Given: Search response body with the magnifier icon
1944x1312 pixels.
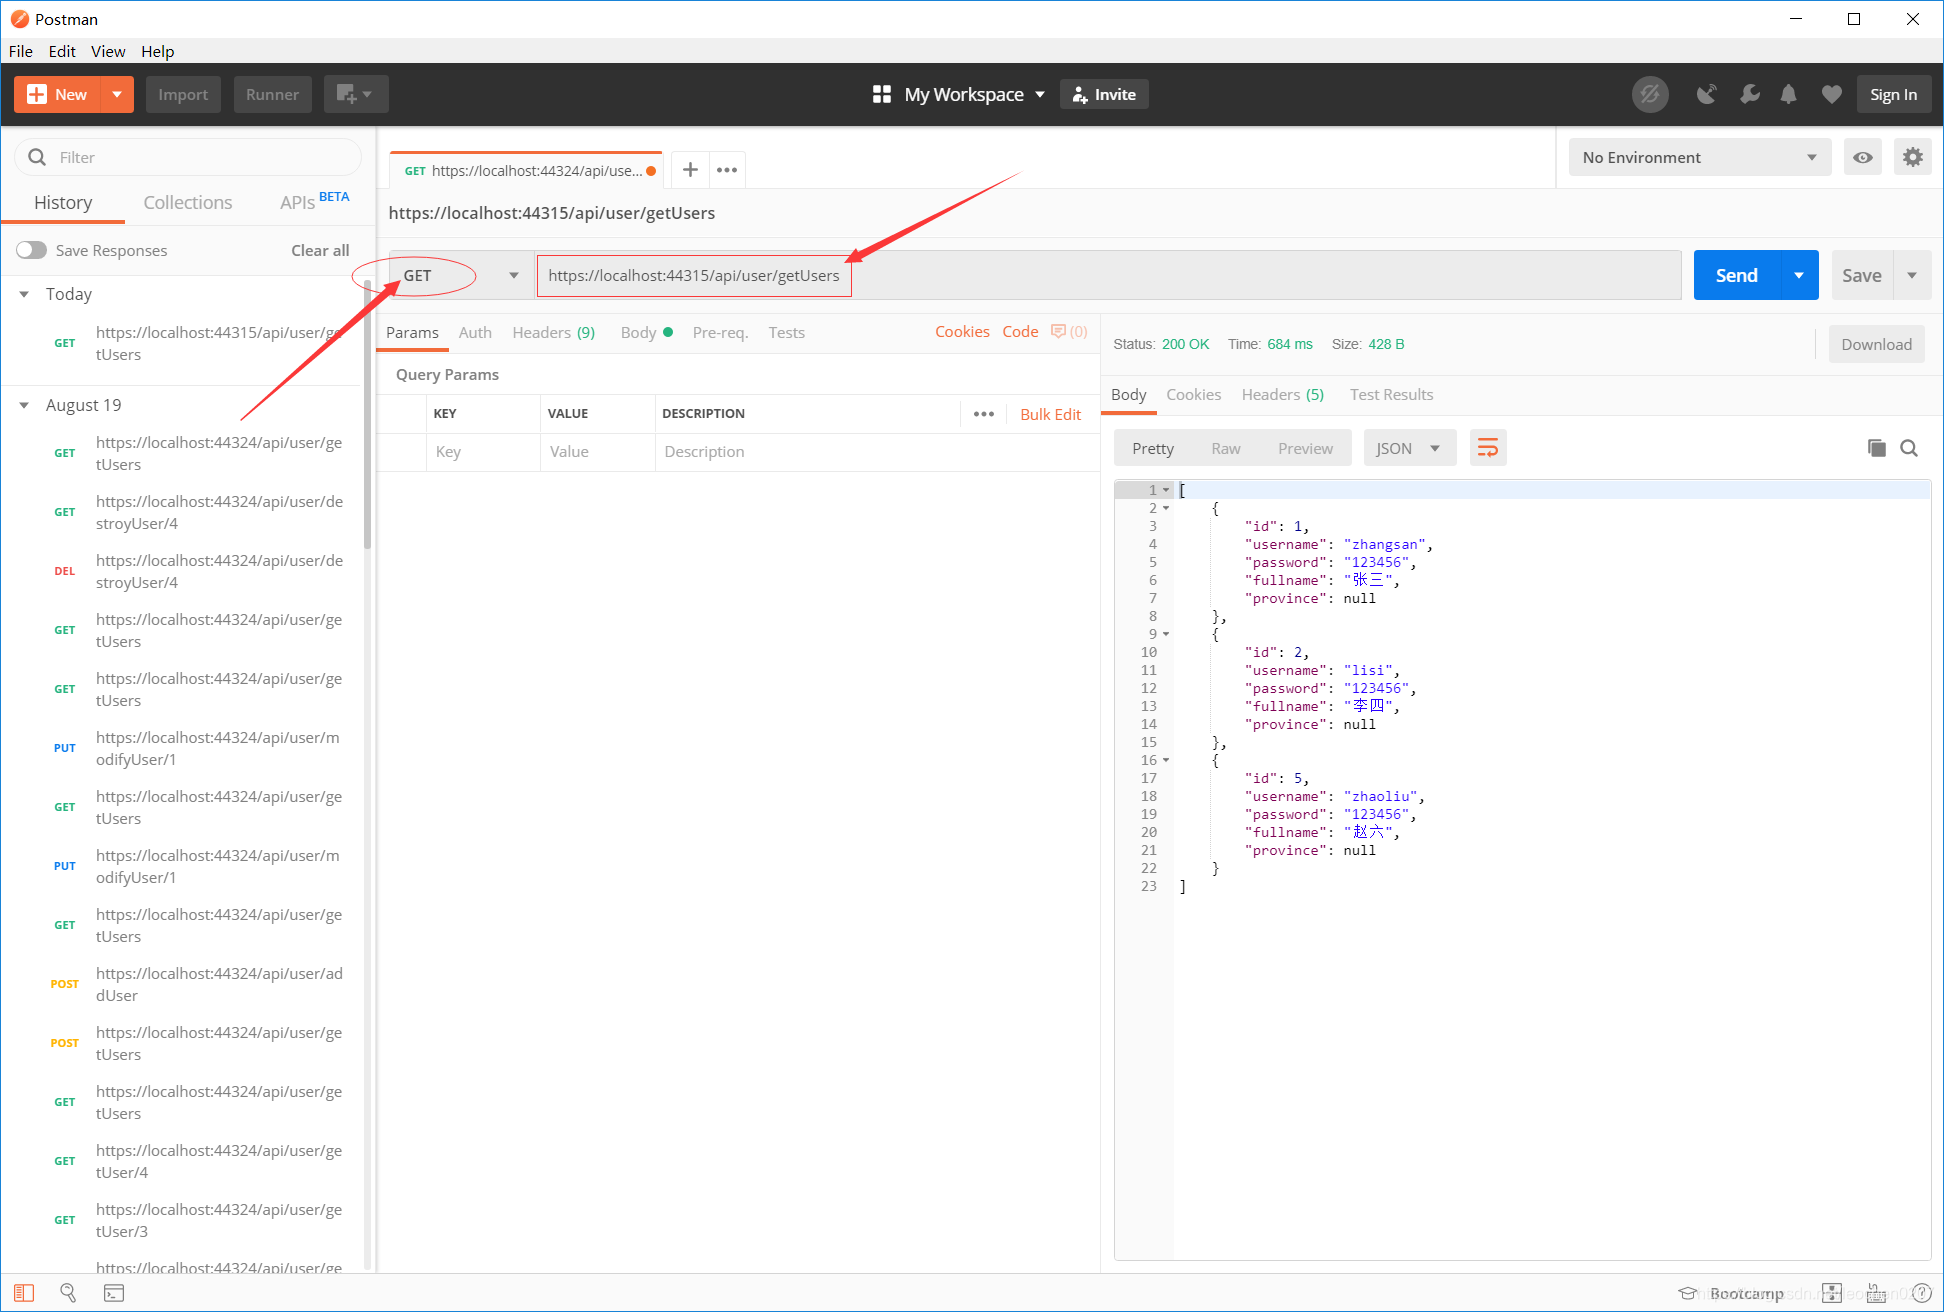Looking at the screenshot, I should [x=1909, y=448].
